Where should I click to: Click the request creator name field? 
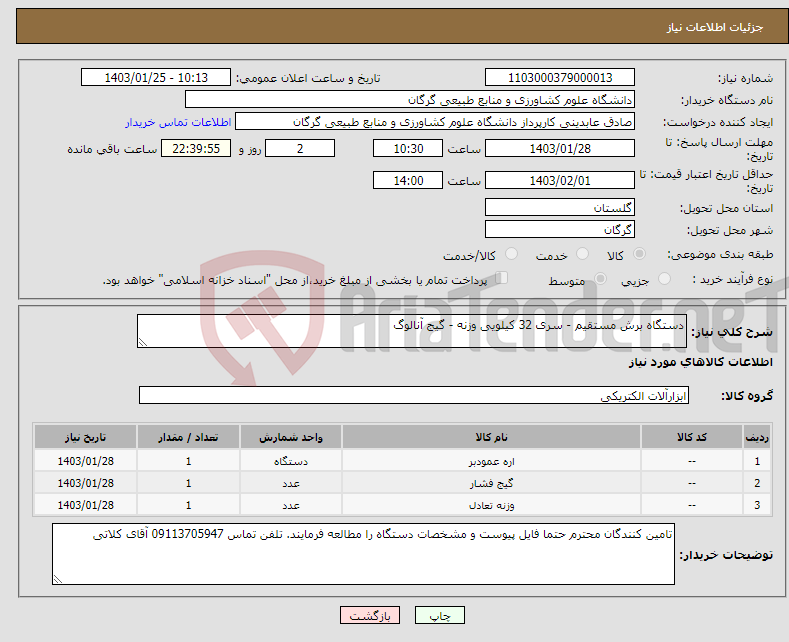[435, 122]
